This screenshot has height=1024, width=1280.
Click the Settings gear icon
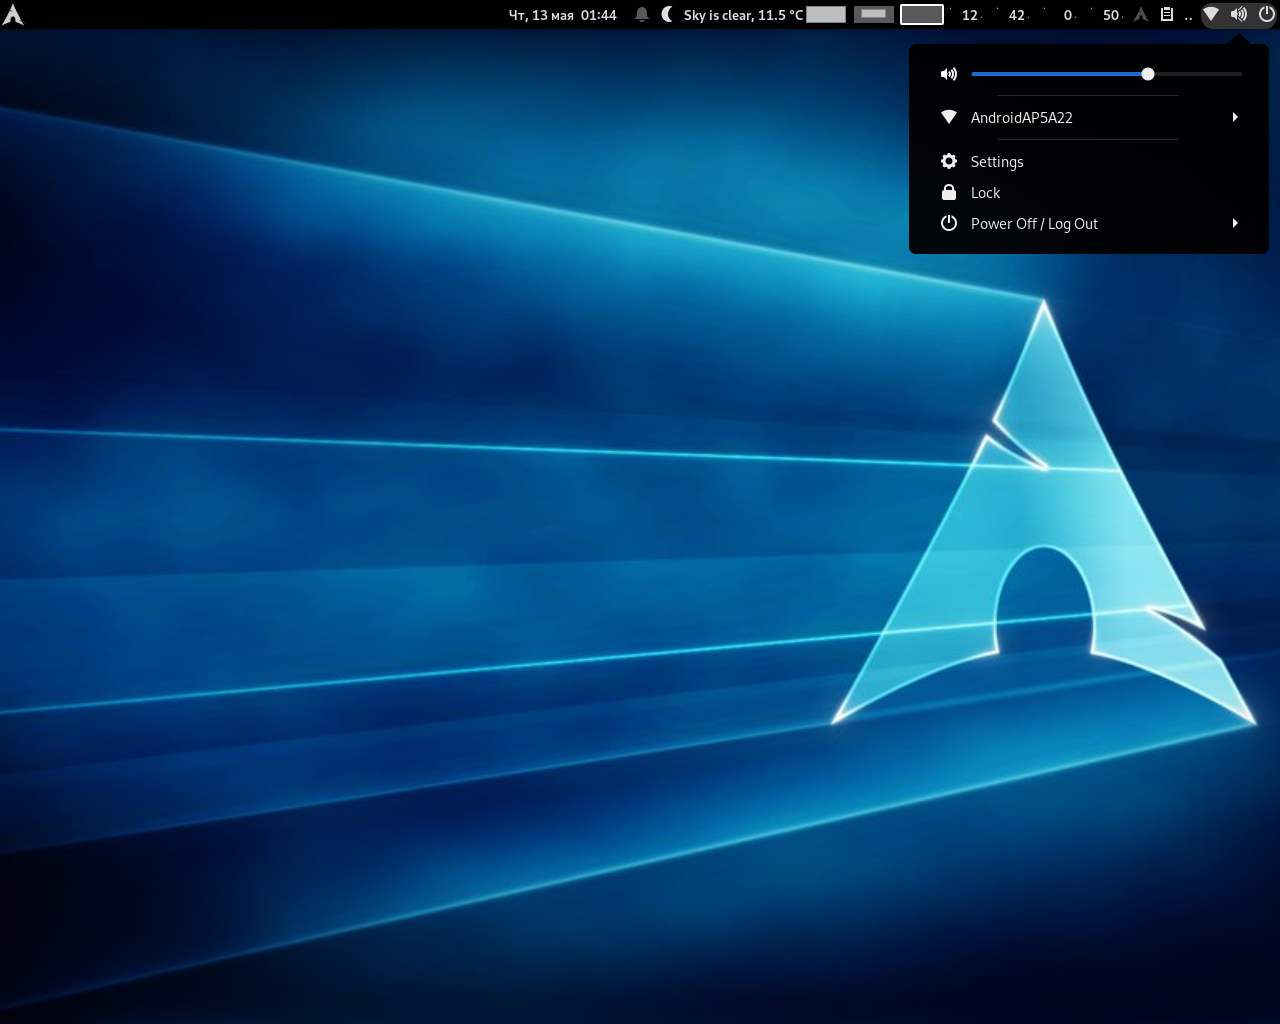click(949, 161)
